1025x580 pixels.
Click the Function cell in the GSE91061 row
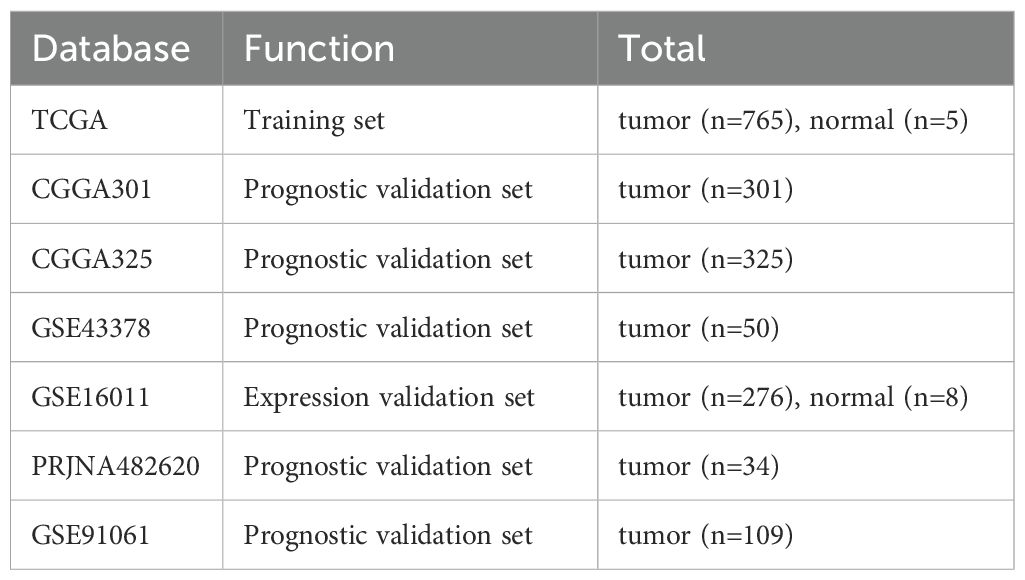point(388,535)
